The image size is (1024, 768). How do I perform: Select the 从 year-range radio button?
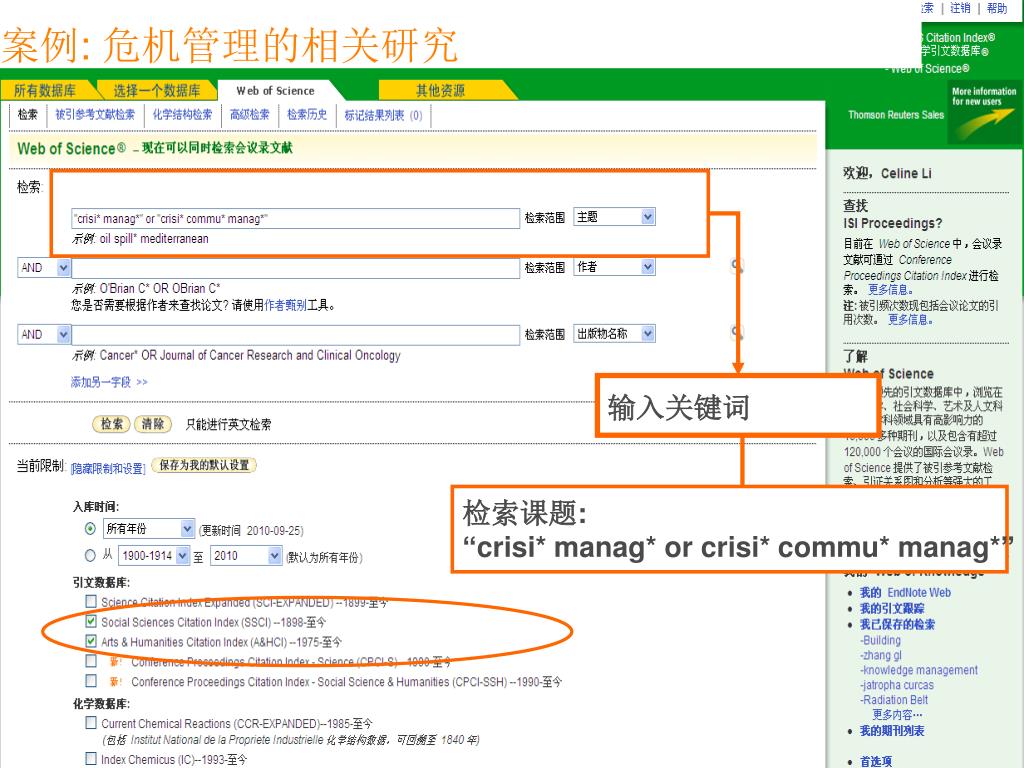(90, 556)
